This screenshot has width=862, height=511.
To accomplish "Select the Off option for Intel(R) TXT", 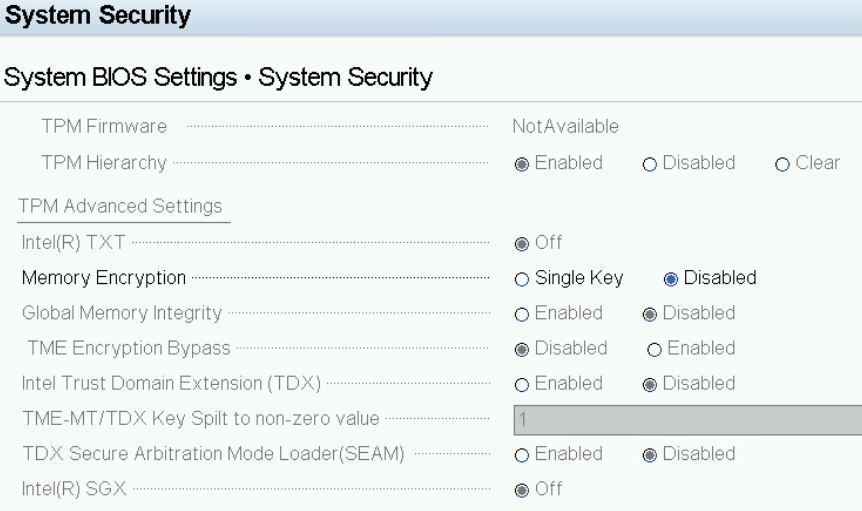I will (522, 243).
